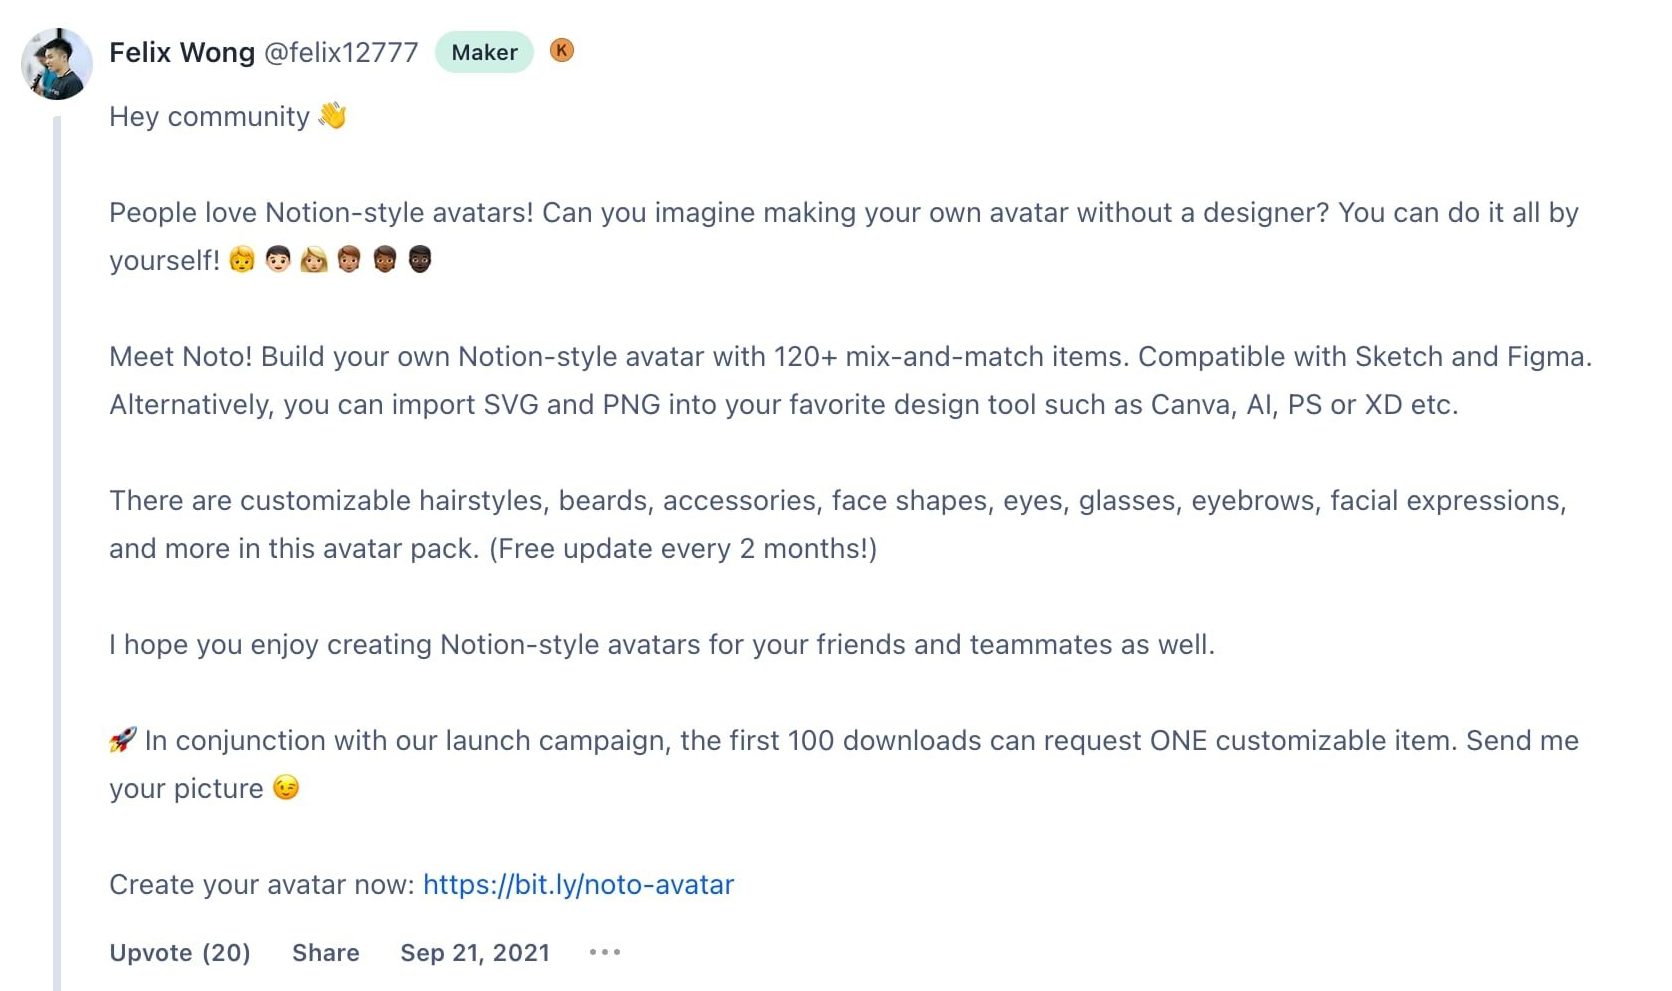Visit the @felix12777 handle link

[x=341, y=52]
